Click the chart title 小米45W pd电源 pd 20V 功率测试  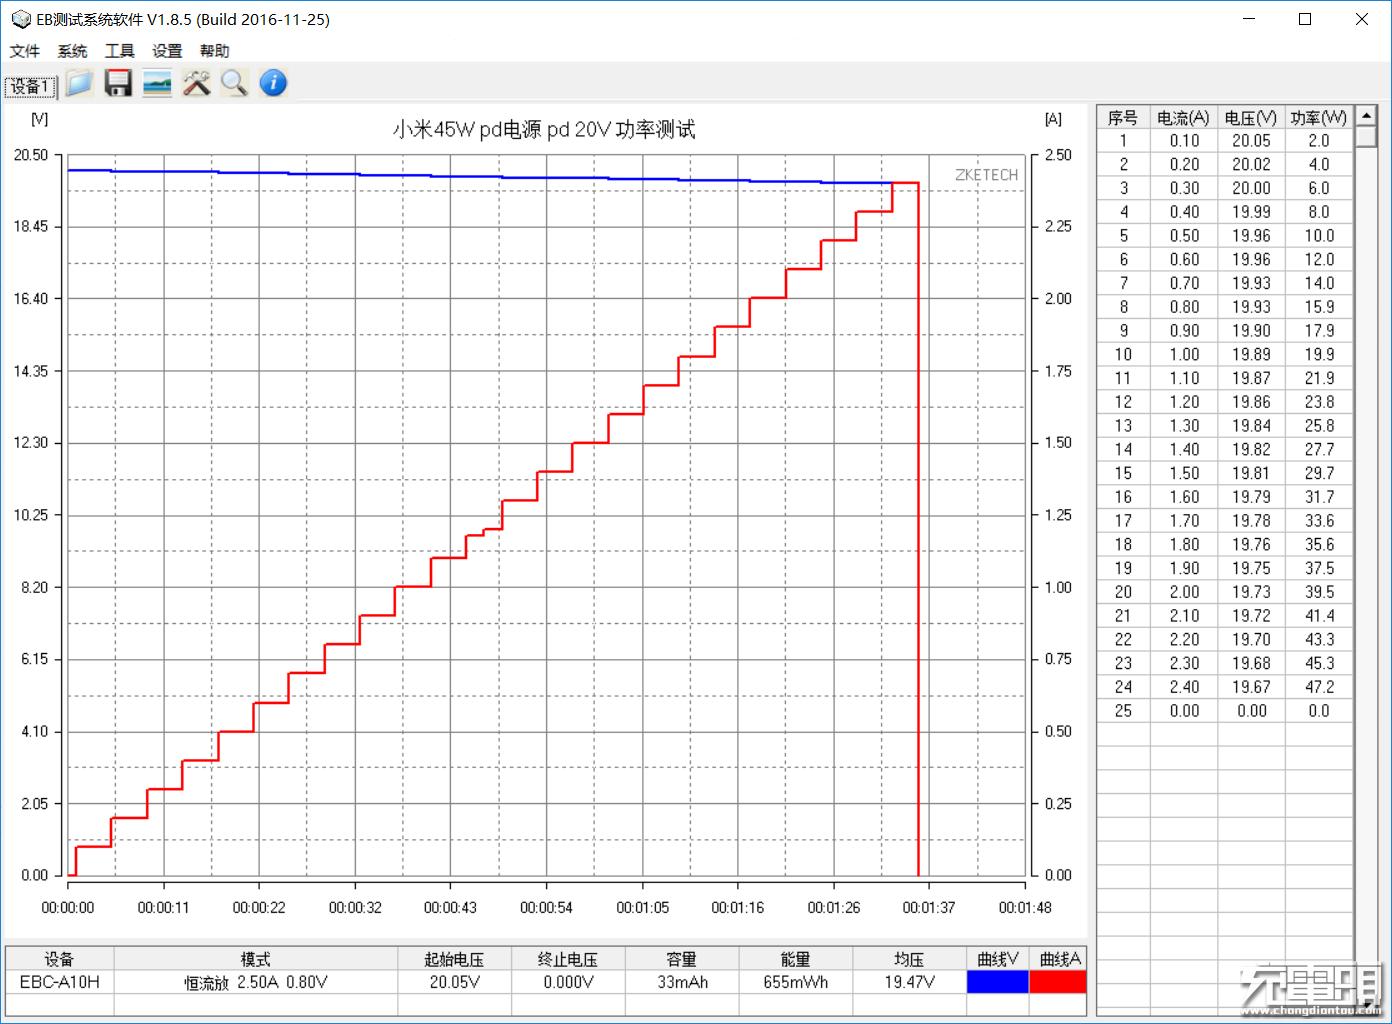click(x=544, y=129)
